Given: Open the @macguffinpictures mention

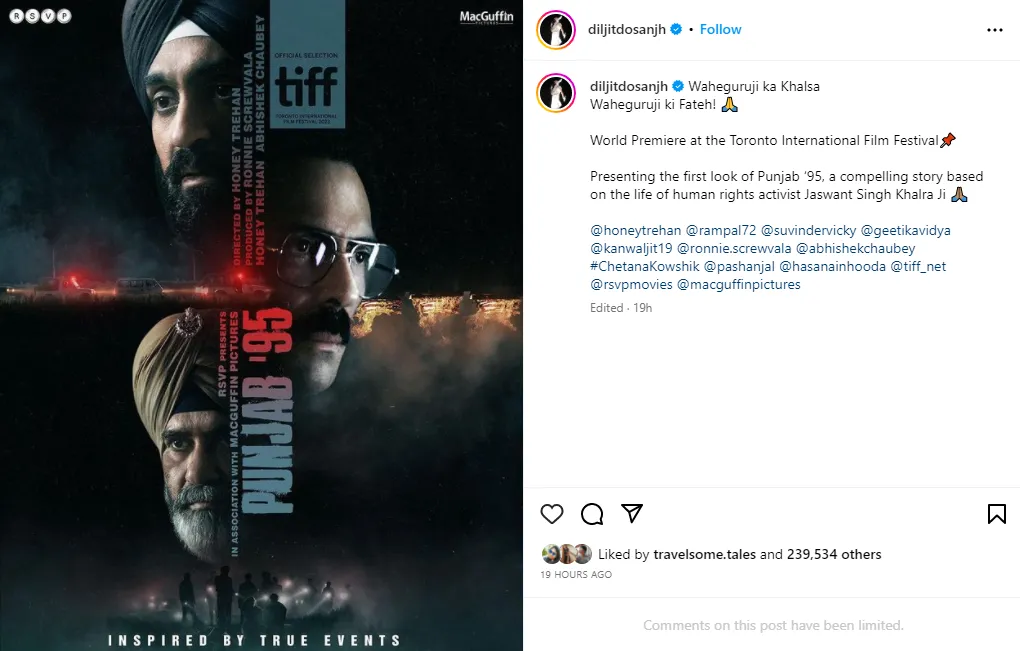Looking at the screenshot, I should 739,284.
